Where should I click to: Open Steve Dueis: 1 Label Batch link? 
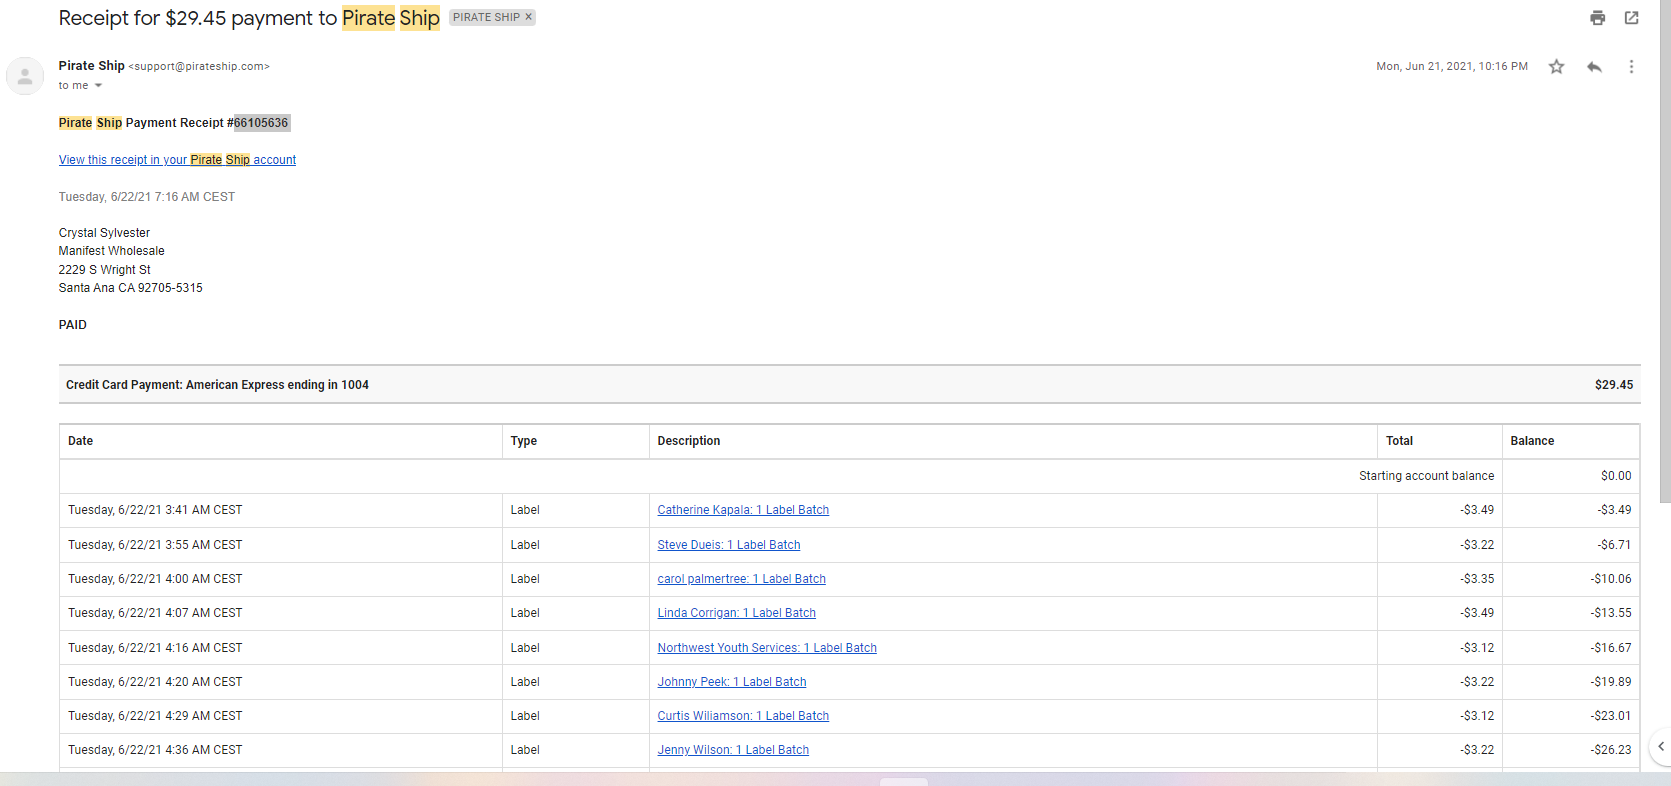pyautogui.click(x=729, y=545)
